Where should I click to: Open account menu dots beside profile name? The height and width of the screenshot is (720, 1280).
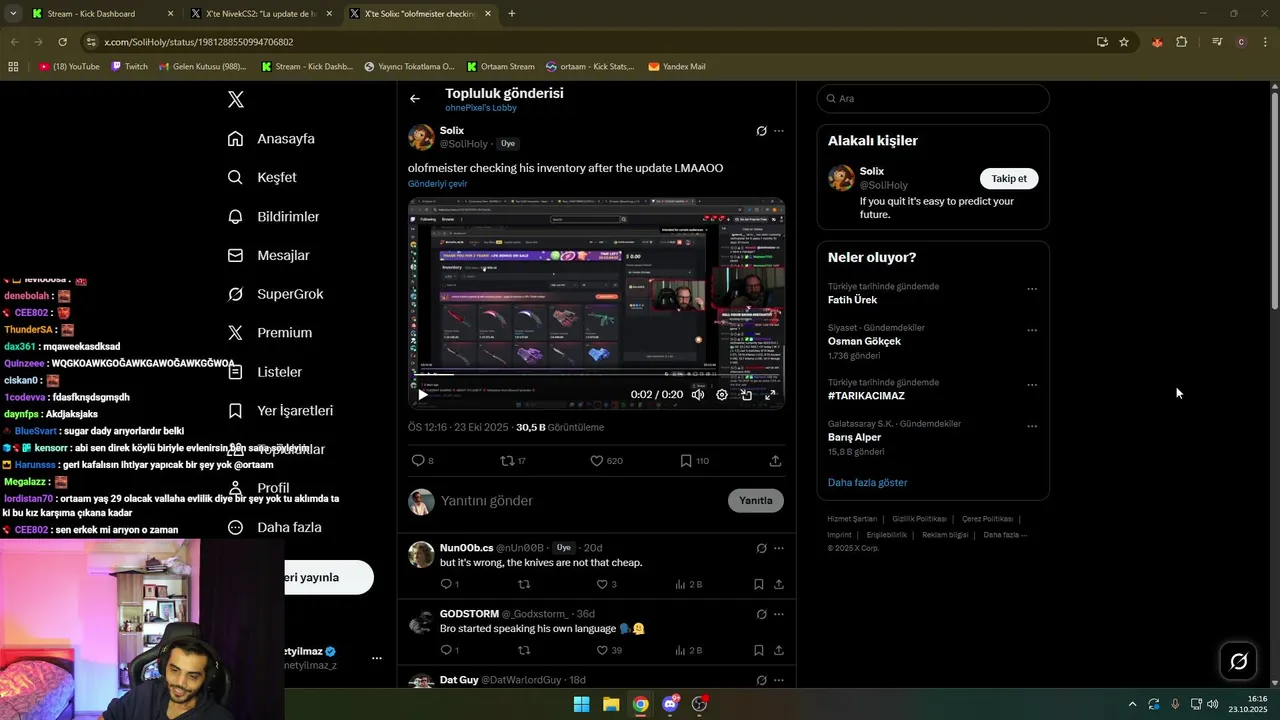coord(377,658)
